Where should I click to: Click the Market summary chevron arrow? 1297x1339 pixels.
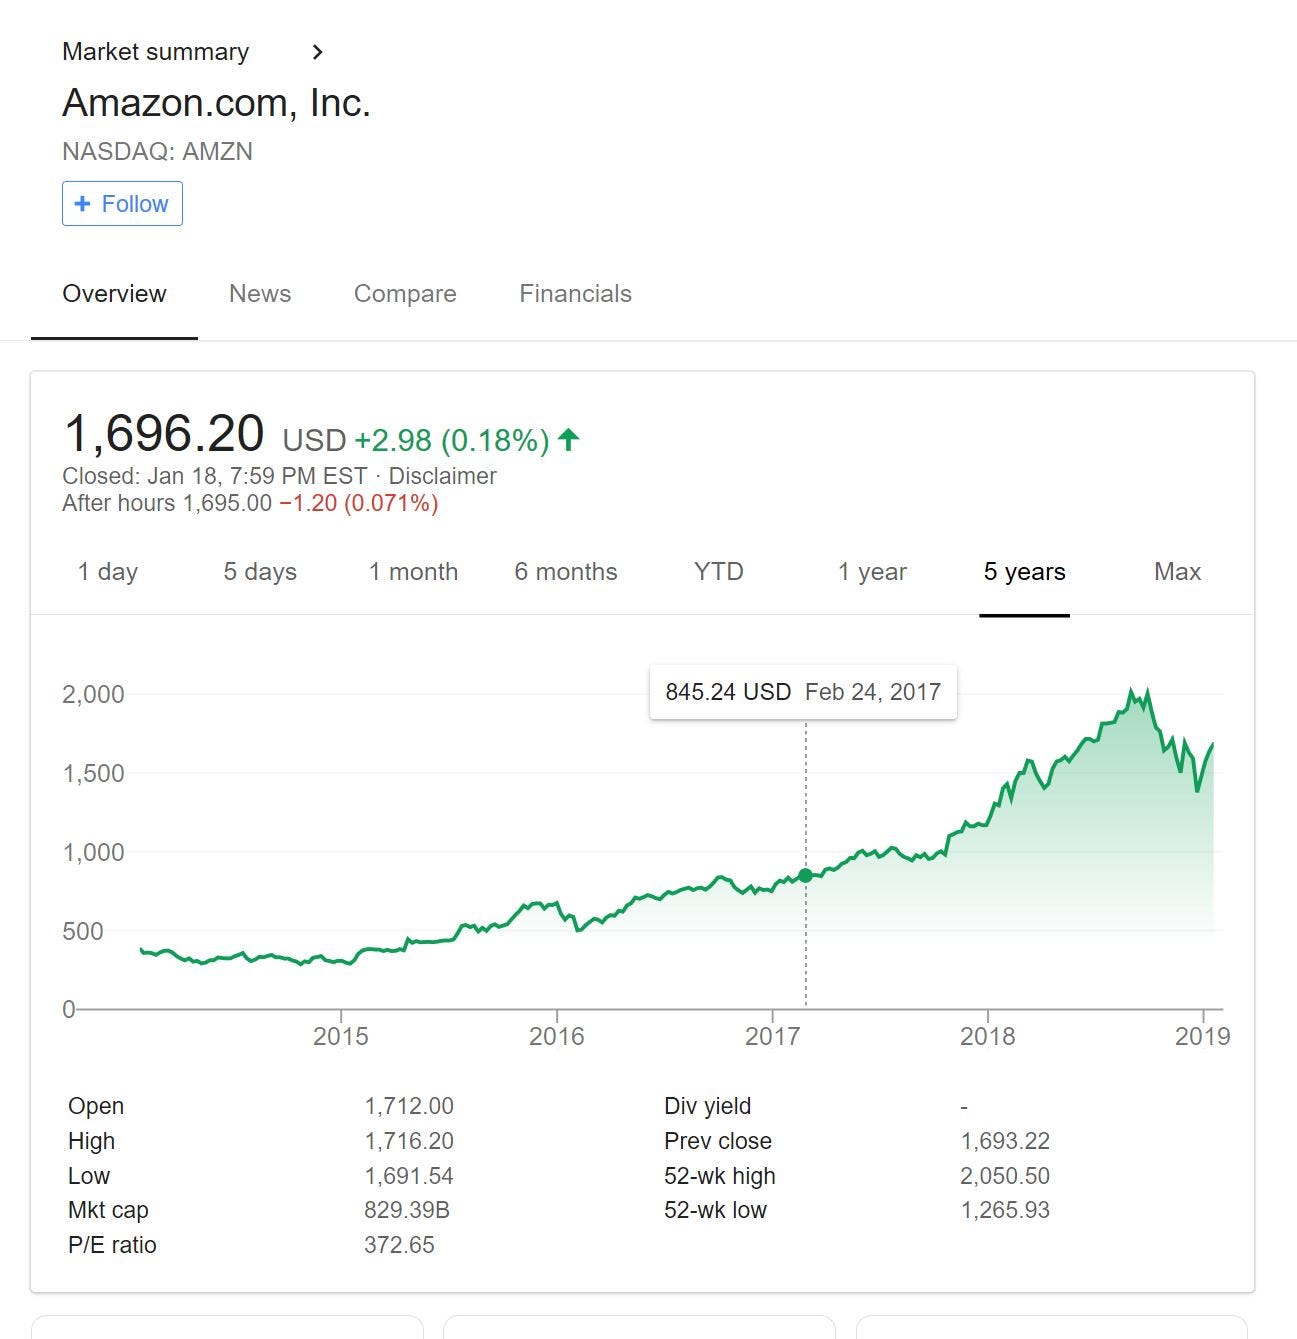[318, 52]
